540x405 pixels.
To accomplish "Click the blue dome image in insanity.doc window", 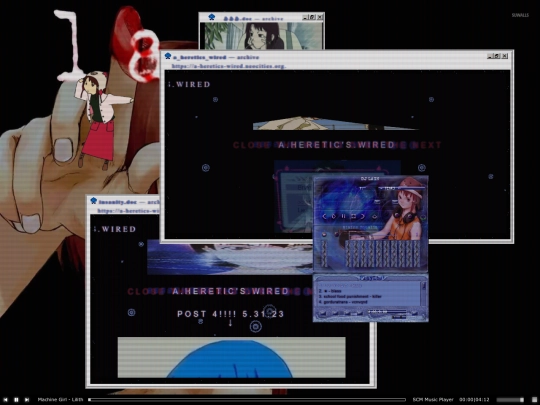I will [x=231, y=357].
